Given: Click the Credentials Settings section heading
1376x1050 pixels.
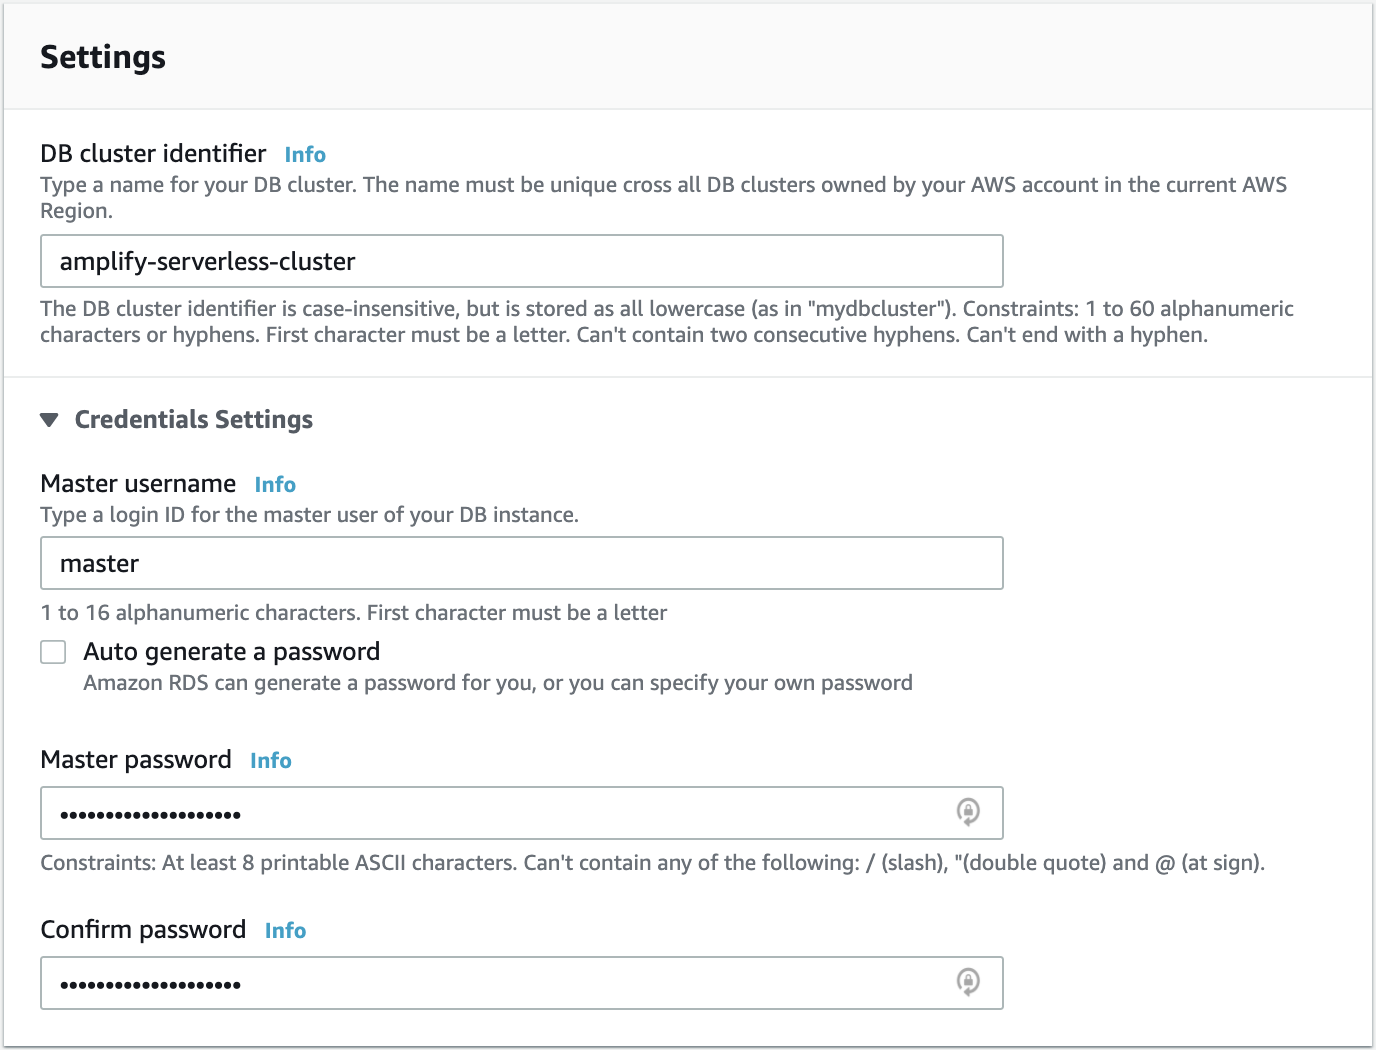Looking at the screenshot, I should click(x=194, y=420).
